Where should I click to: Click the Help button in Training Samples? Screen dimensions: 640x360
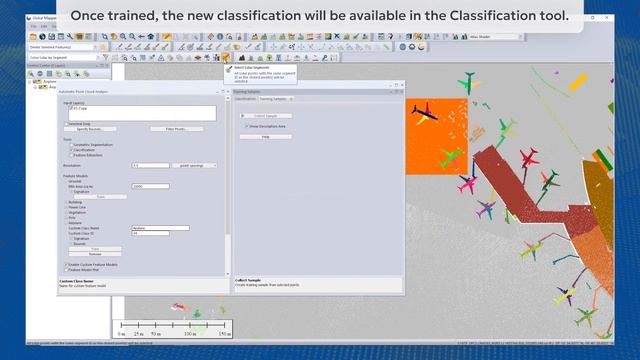(x=266, y=137)
